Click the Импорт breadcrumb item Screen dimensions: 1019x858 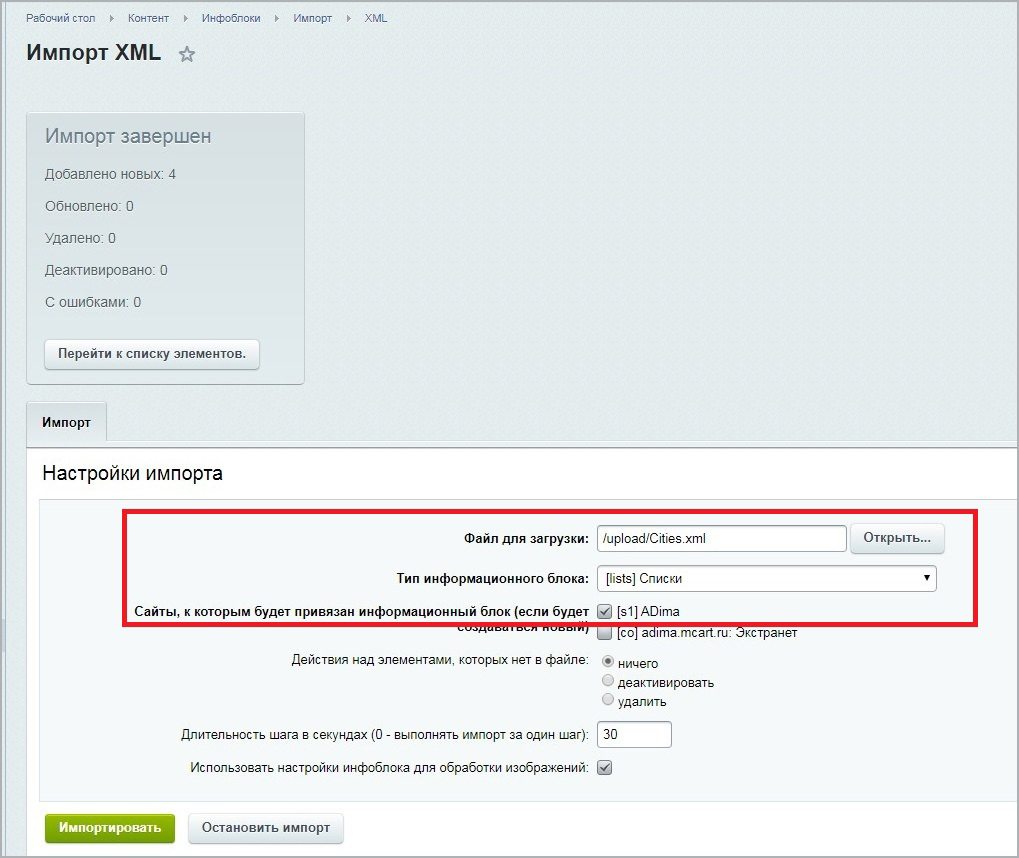(x=313, y=18)
